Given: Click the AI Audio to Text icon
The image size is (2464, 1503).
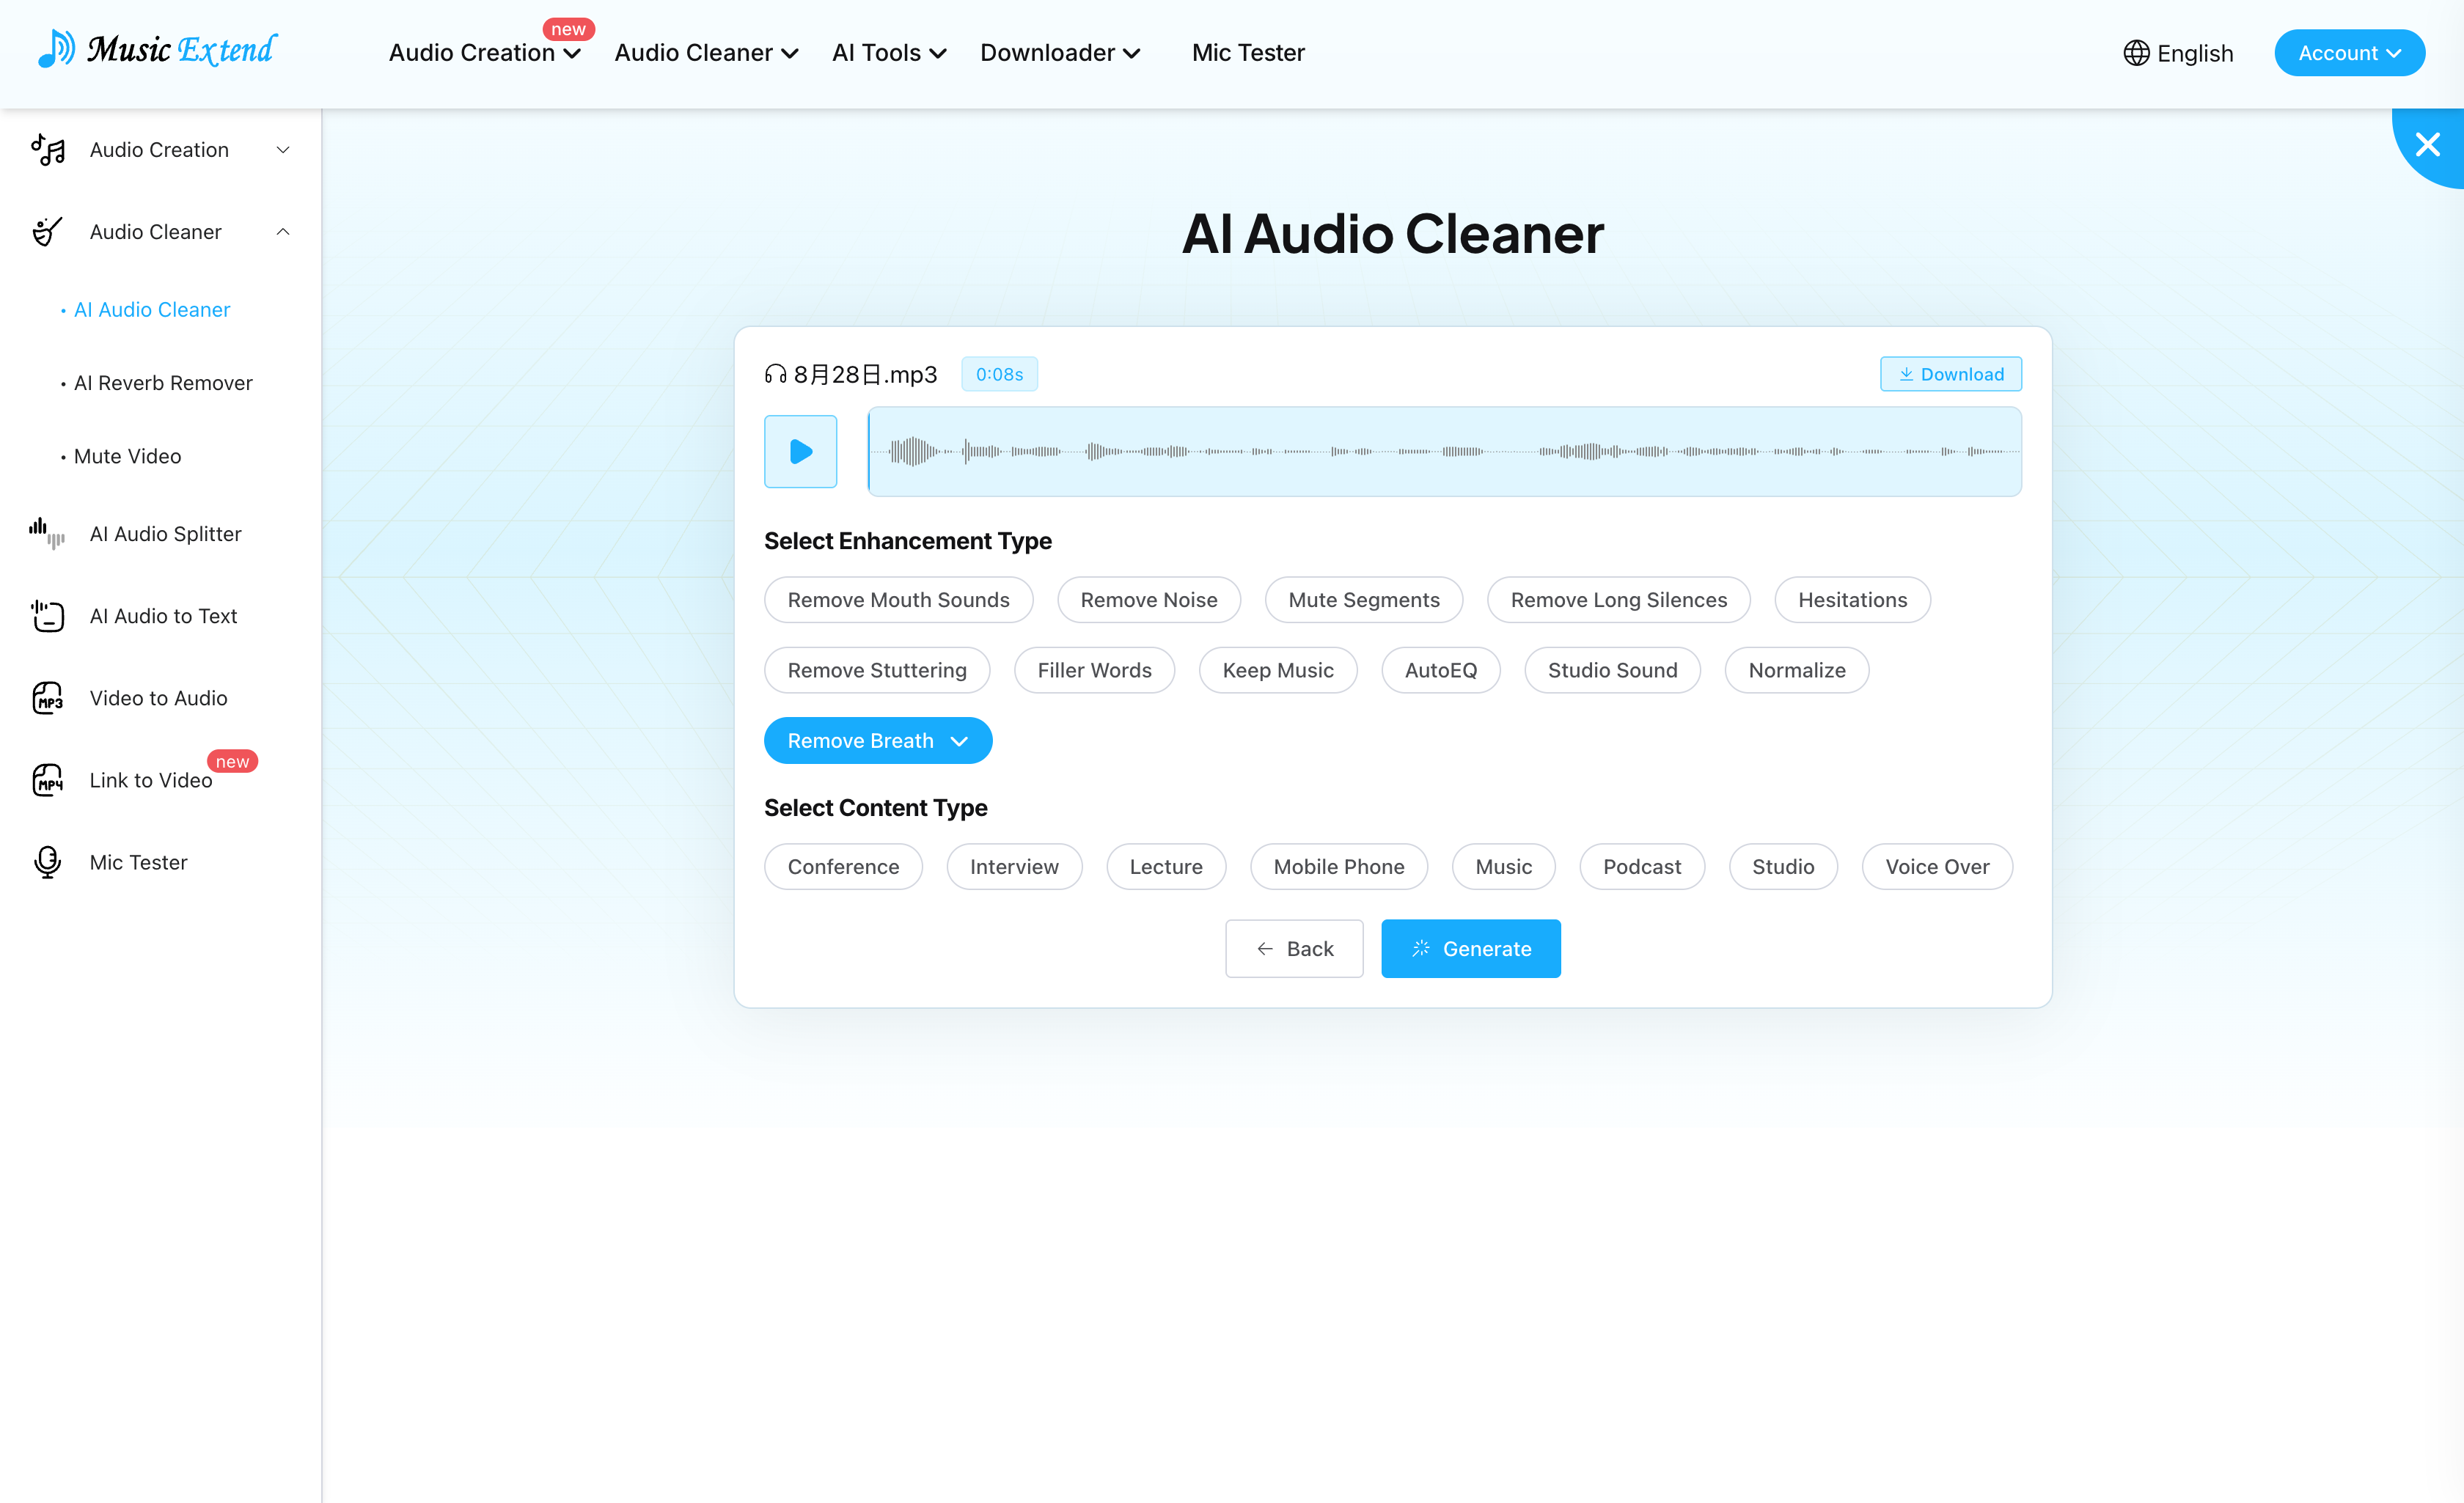Looking at the screenshot, I should [47, 616].
